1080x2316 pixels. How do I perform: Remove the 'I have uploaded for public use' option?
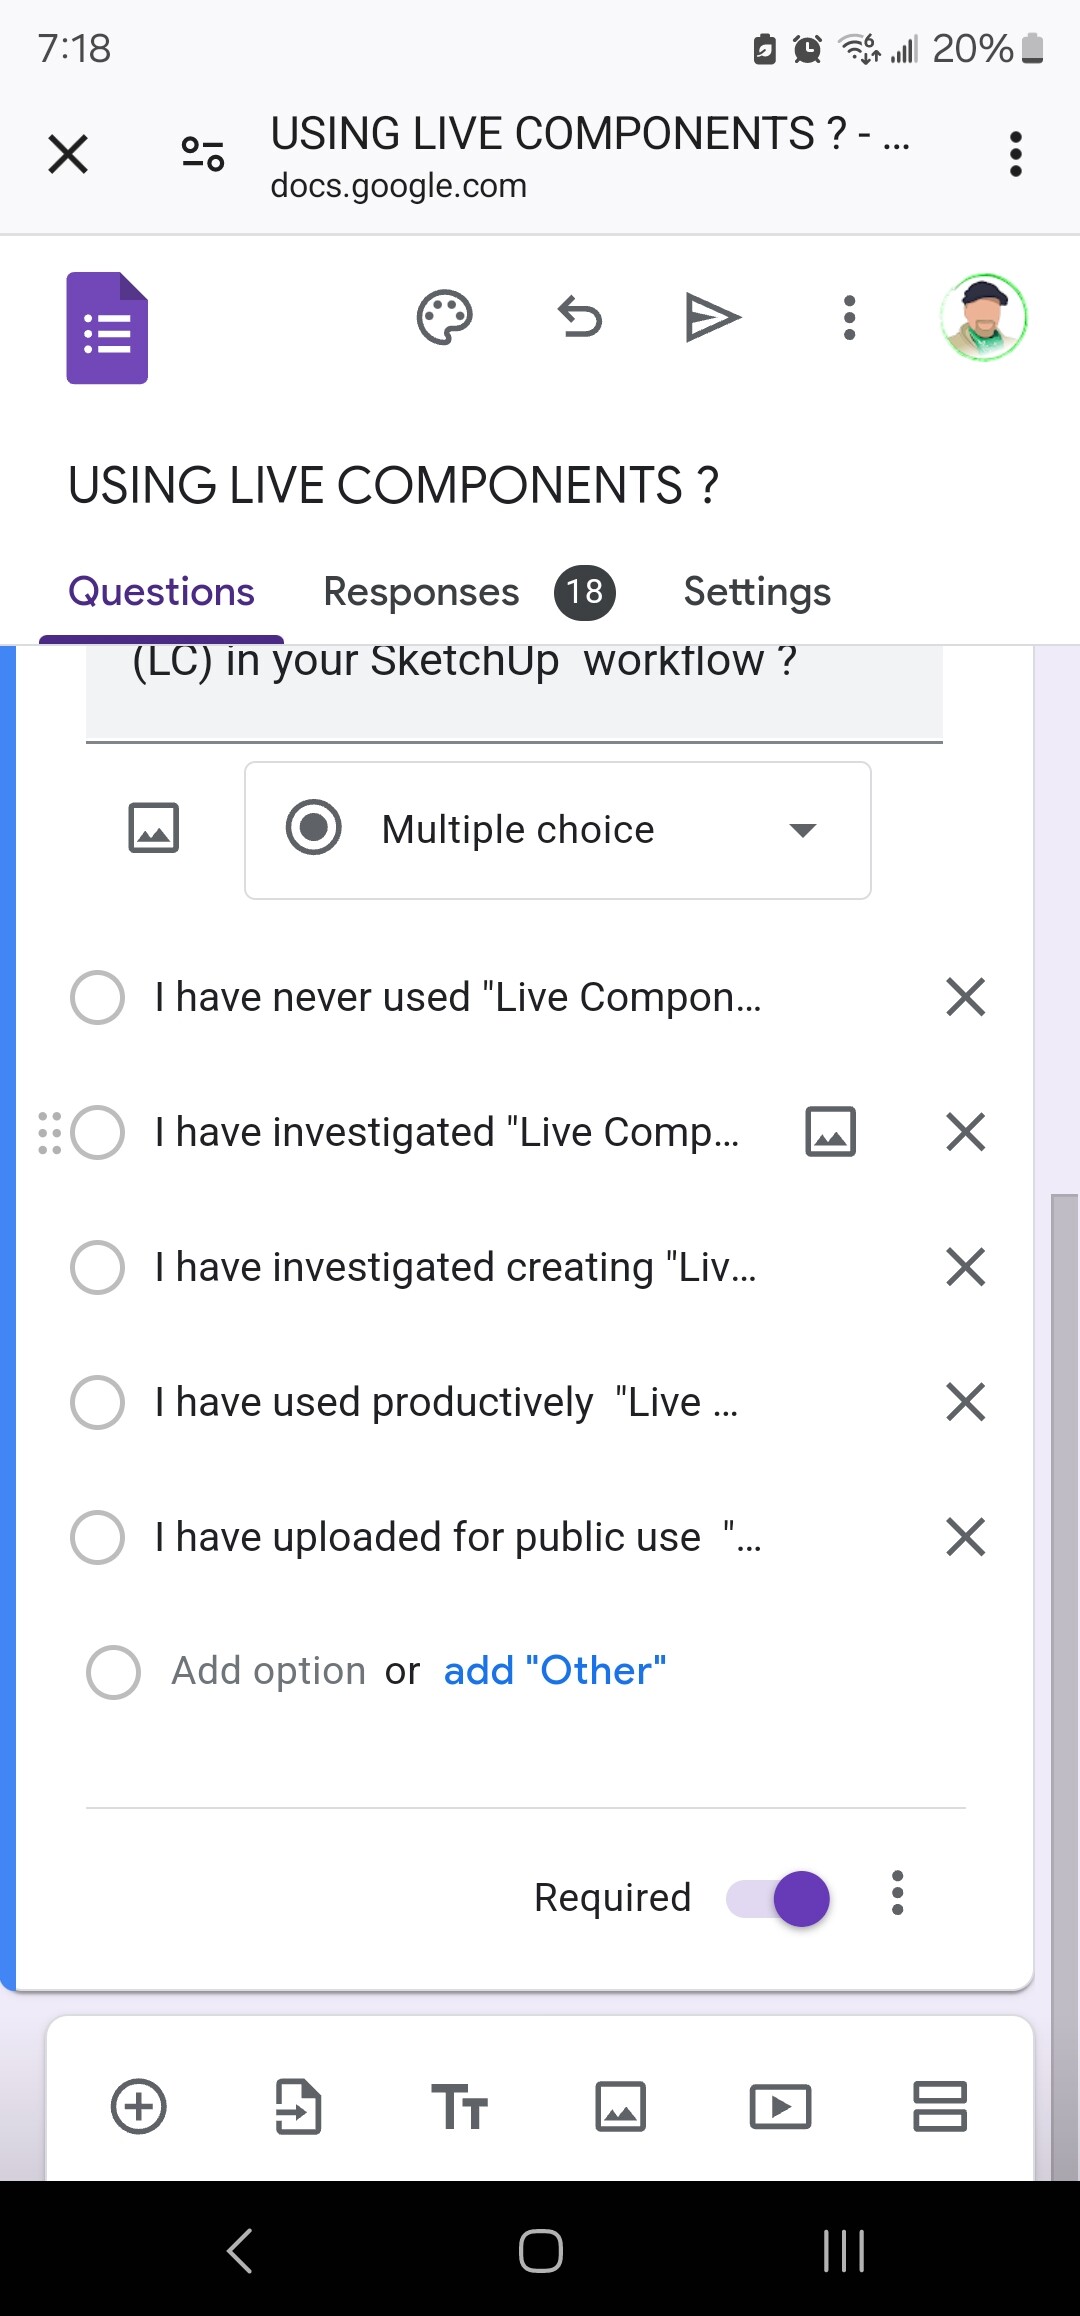click(965, 1537)
